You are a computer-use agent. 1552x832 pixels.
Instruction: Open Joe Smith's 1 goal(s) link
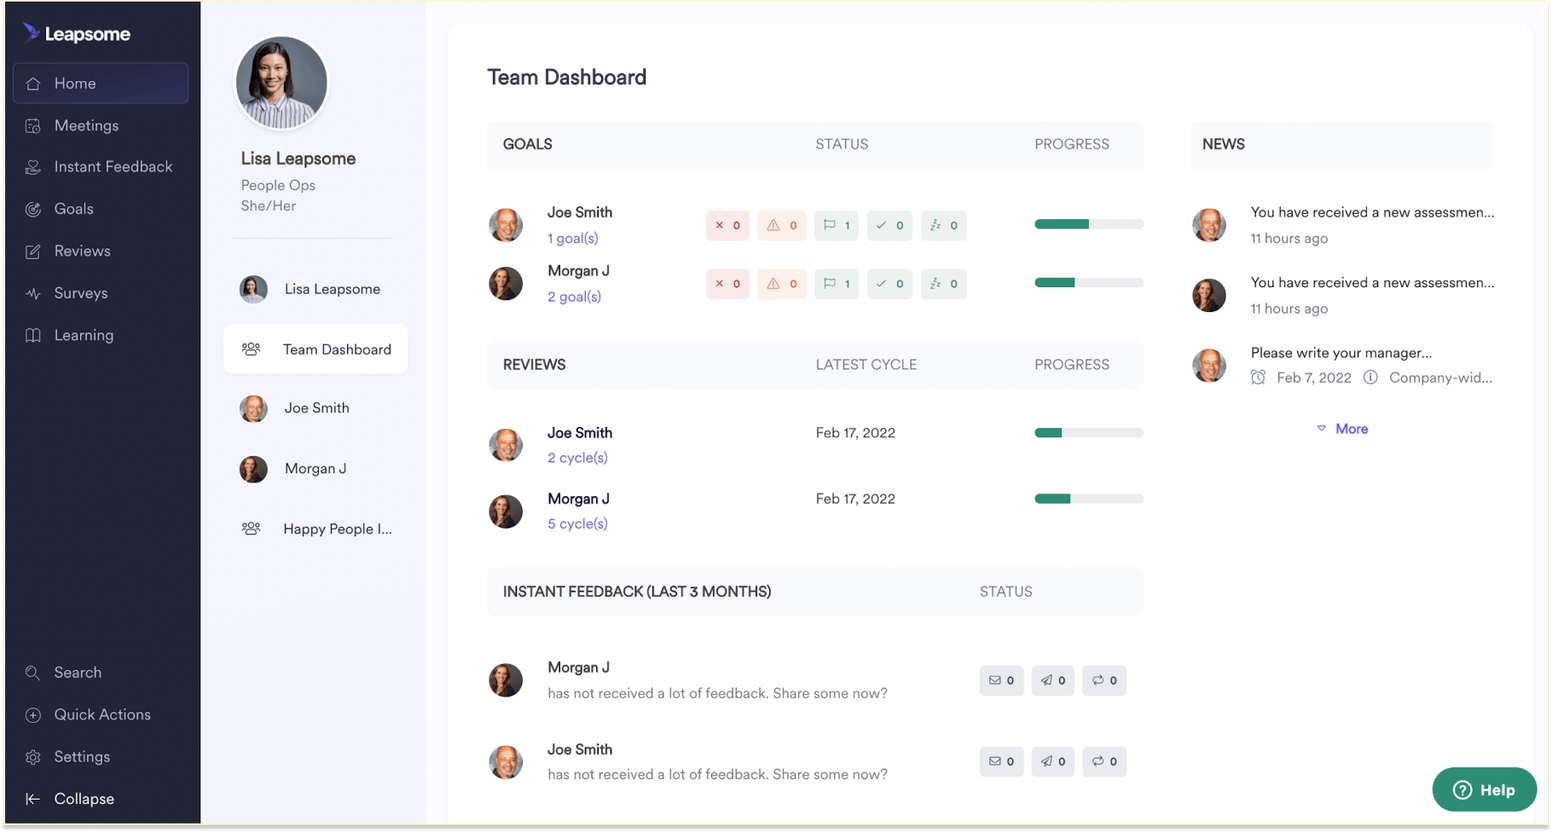[x=573, y=238]
